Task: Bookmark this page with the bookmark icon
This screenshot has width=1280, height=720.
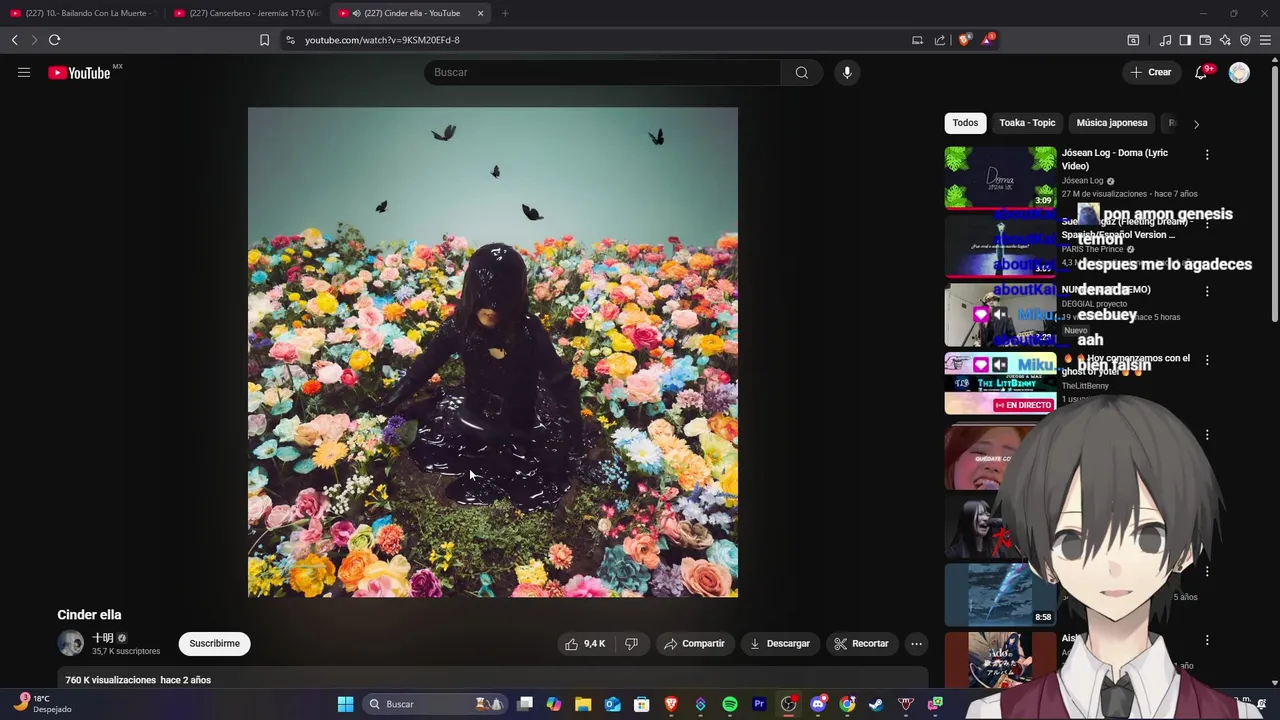Action: click(x=264, y=40)
